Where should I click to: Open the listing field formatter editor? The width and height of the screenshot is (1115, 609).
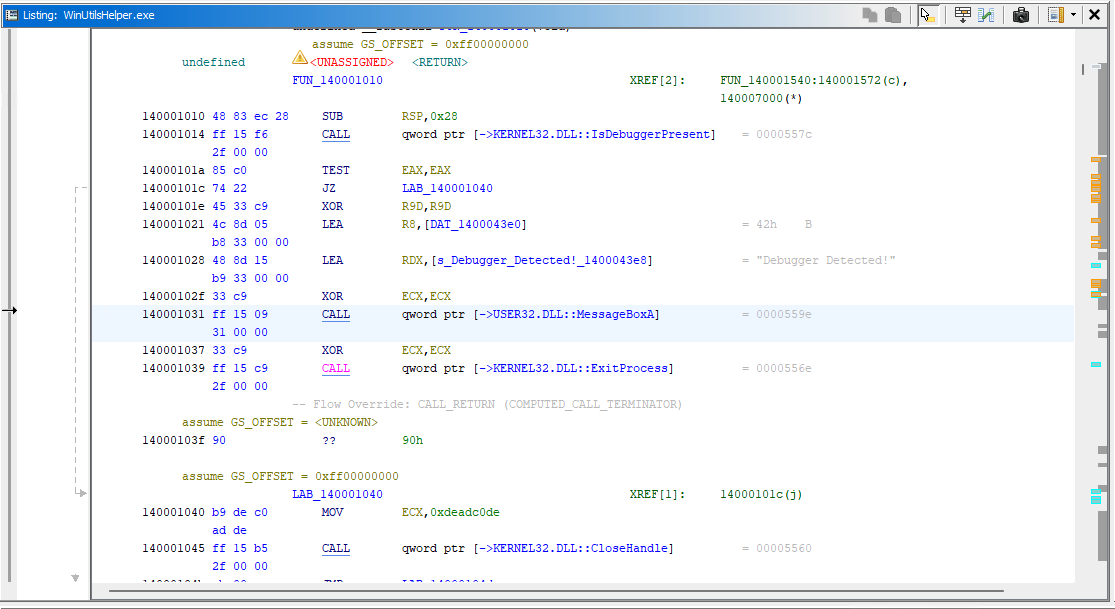(x=962, y=15)
